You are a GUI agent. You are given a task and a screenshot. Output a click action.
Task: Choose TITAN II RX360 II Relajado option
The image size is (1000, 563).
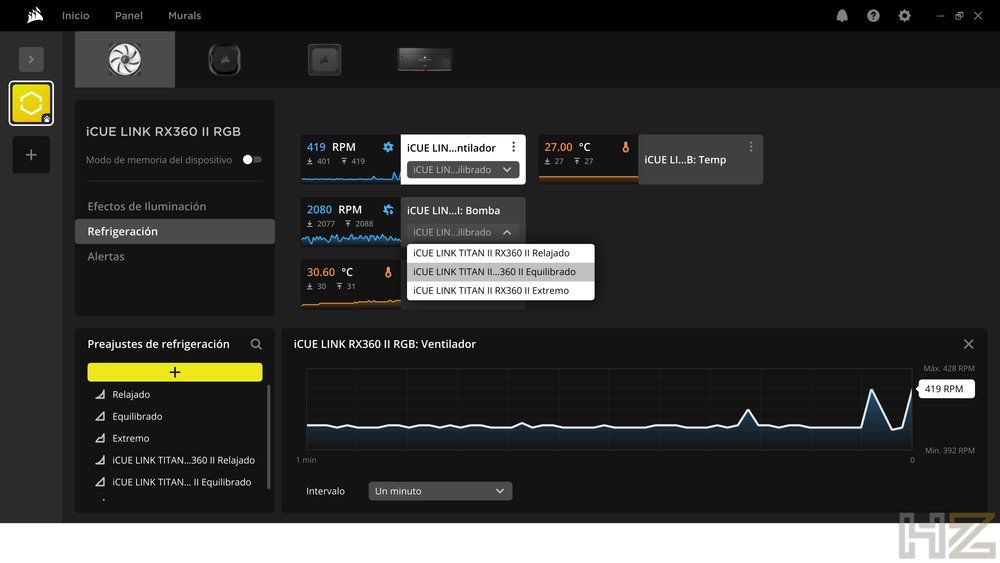point(501,253)
